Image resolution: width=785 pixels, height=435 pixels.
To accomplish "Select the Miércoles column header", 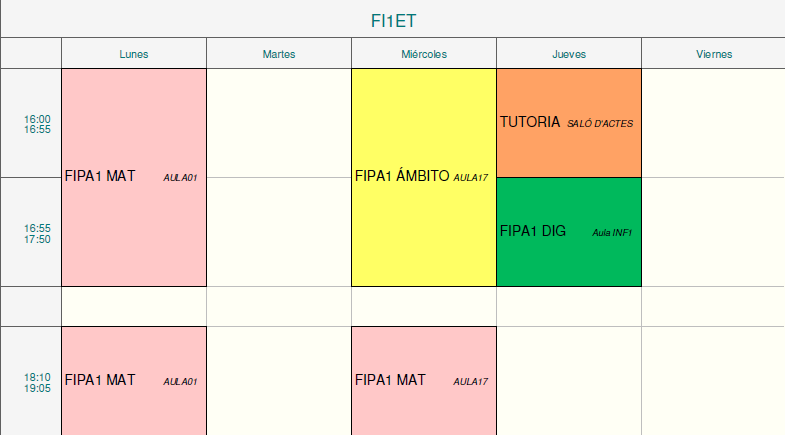I will tap(423, 54).
